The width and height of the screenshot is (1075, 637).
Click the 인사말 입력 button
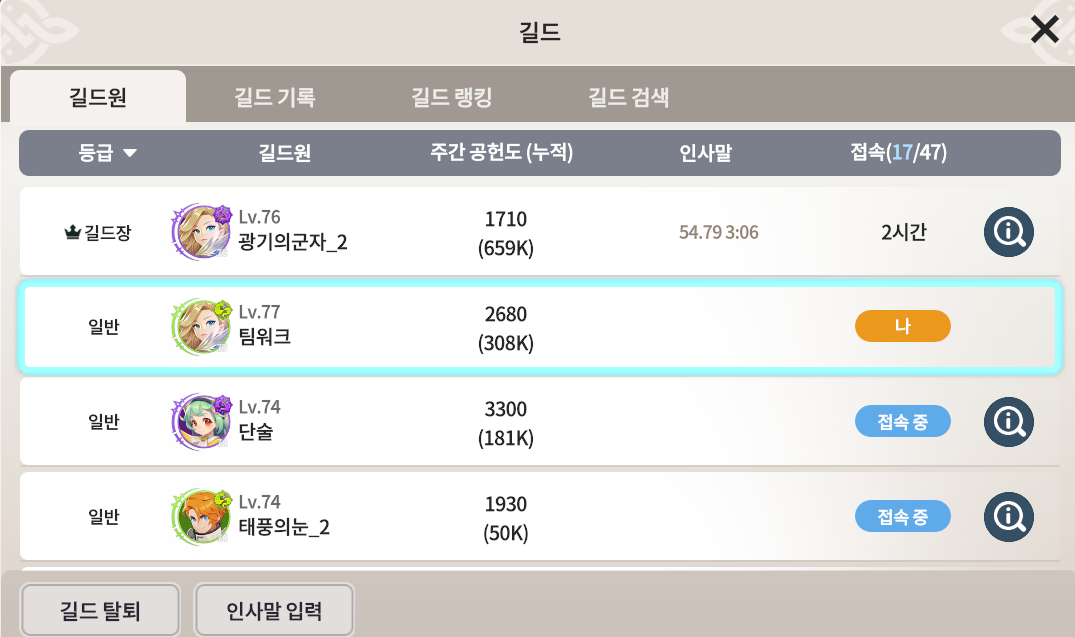coord(274,610)
